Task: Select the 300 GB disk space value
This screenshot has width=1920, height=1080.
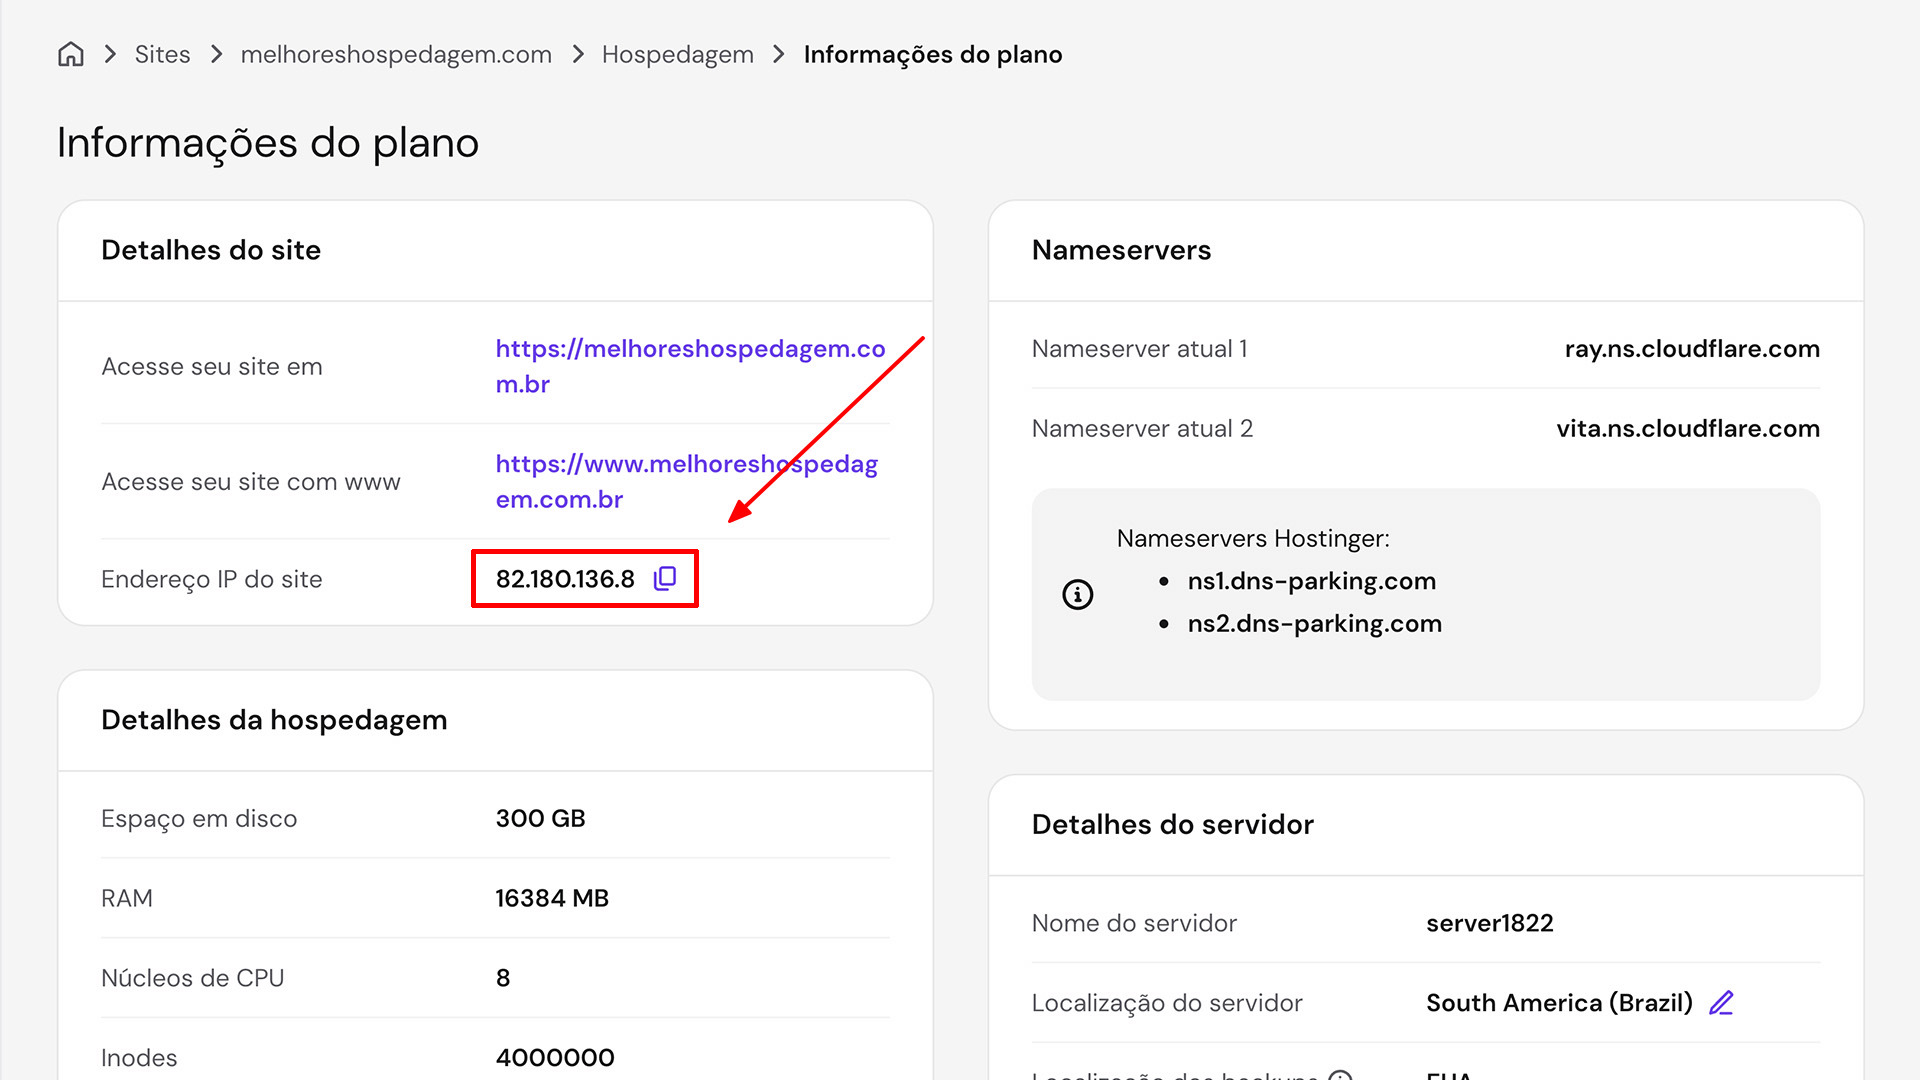Action: (x=540, y=819)
